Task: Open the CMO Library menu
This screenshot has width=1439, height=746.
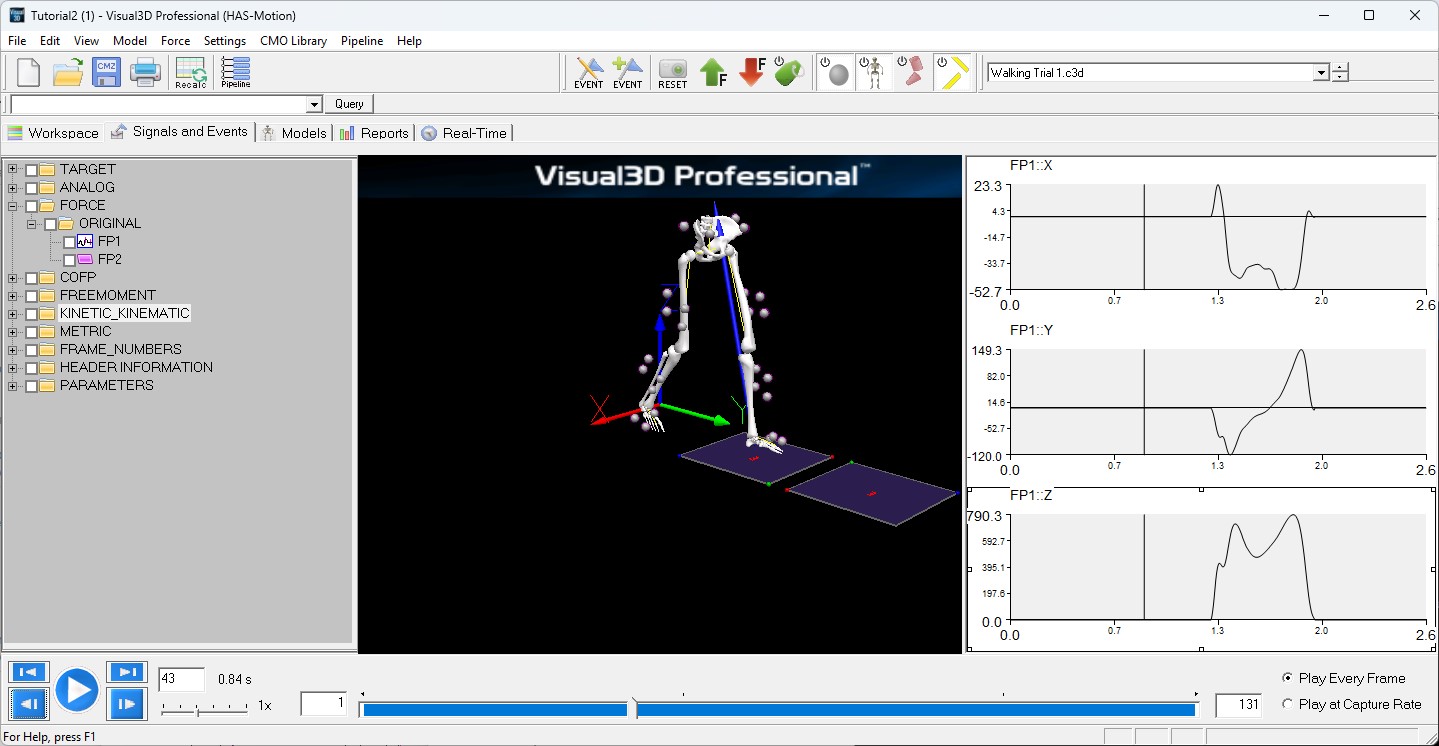Action: click(x=293, y=41)
